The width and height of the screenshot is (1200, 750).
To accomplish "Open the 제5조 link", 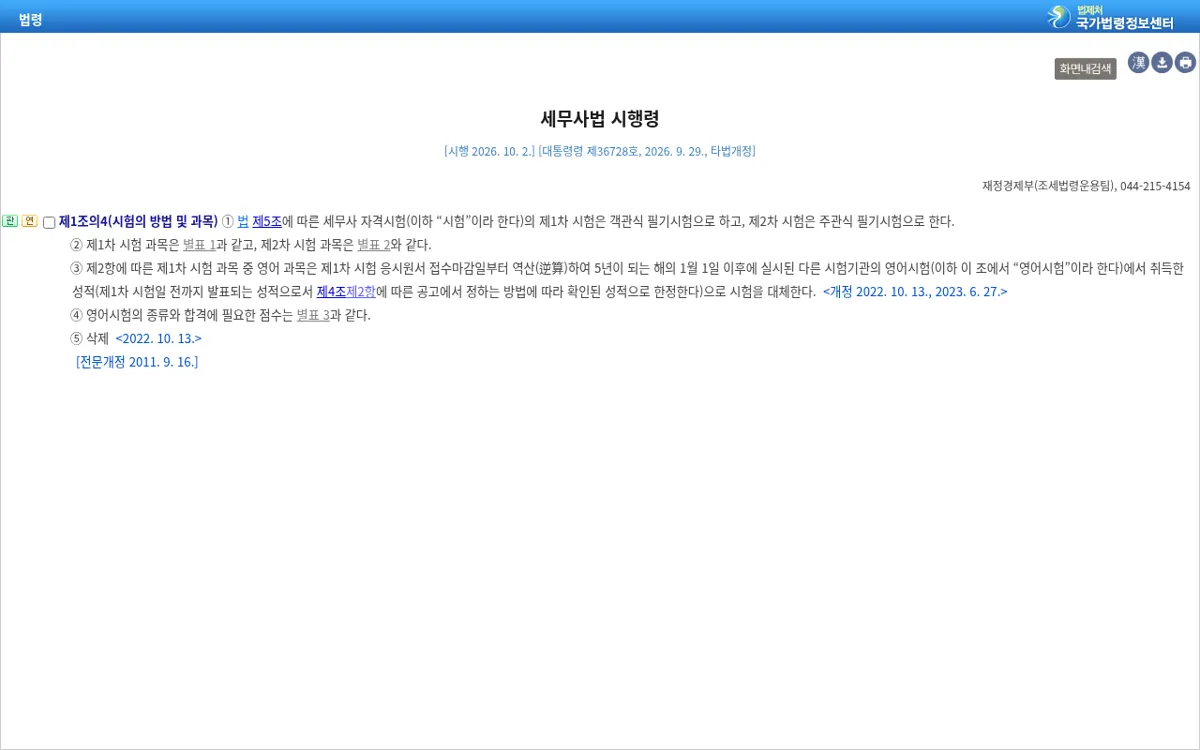I will (x=267, y=221).
